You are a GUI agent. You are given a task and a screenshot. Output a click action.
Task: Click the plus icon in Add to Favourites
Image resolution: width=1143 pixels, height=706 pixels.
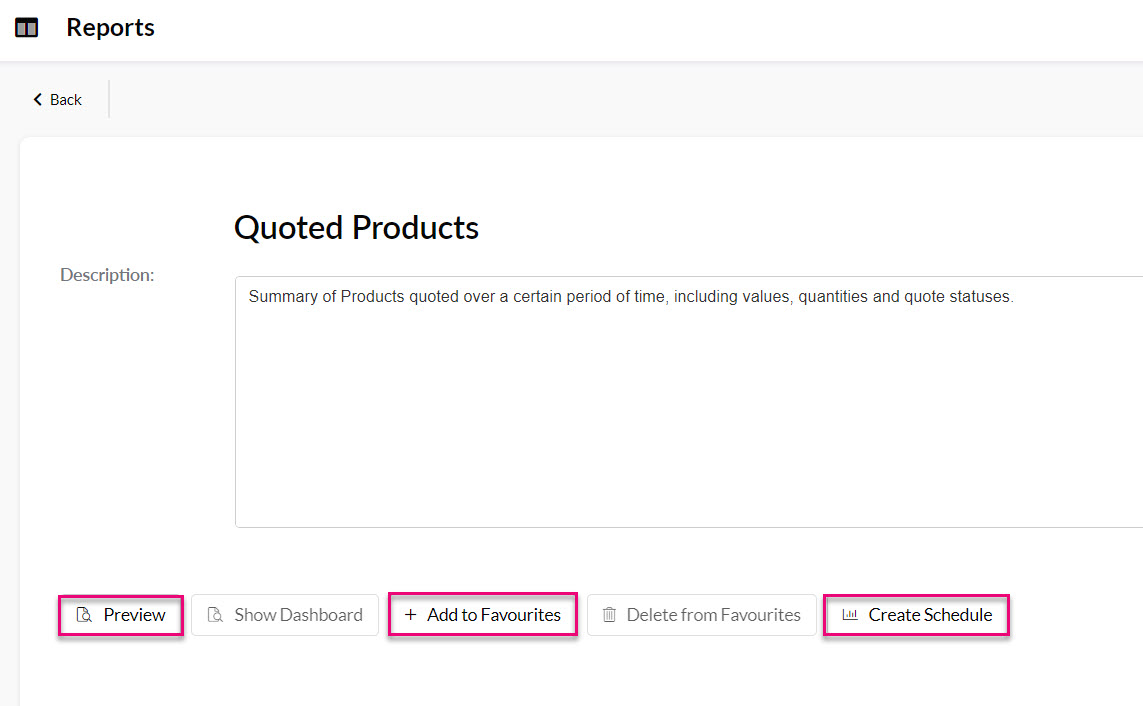pos(410,615)
